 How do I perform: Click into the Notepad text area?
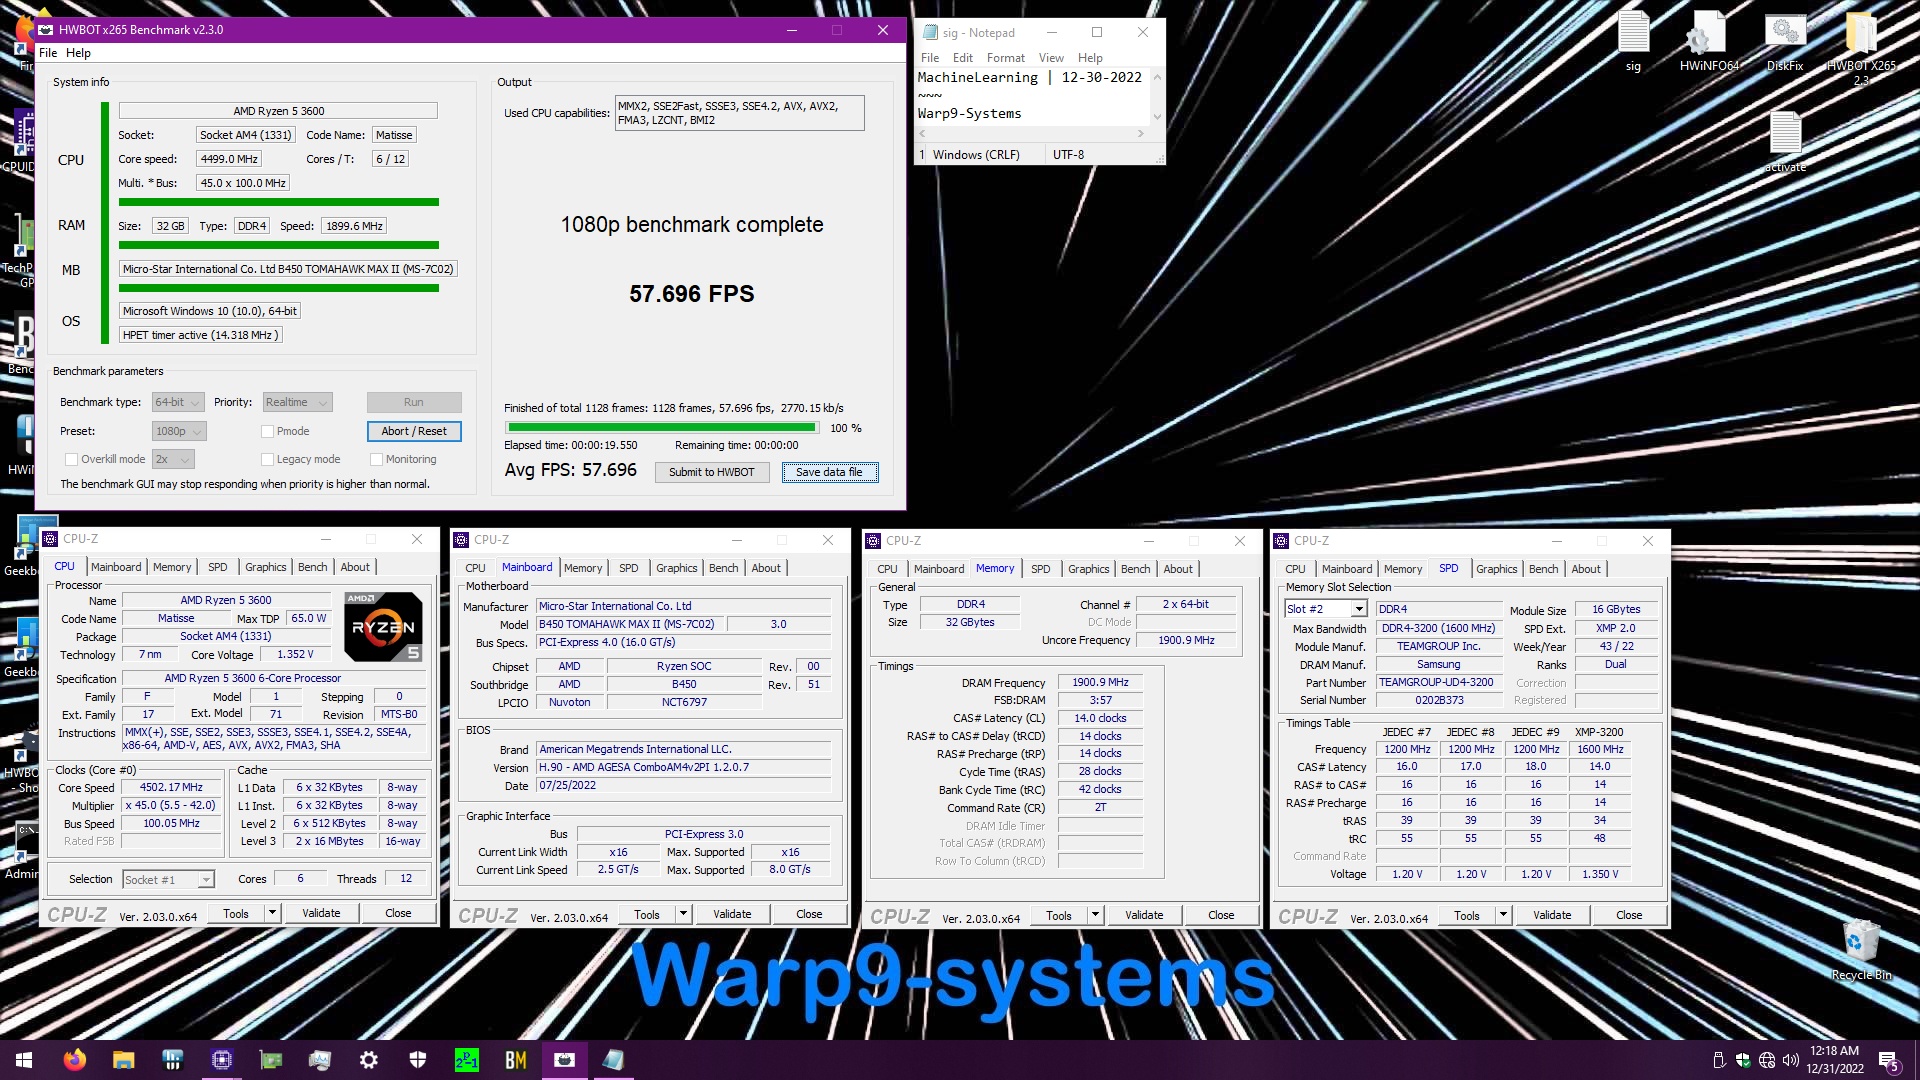pos(1033,96)
